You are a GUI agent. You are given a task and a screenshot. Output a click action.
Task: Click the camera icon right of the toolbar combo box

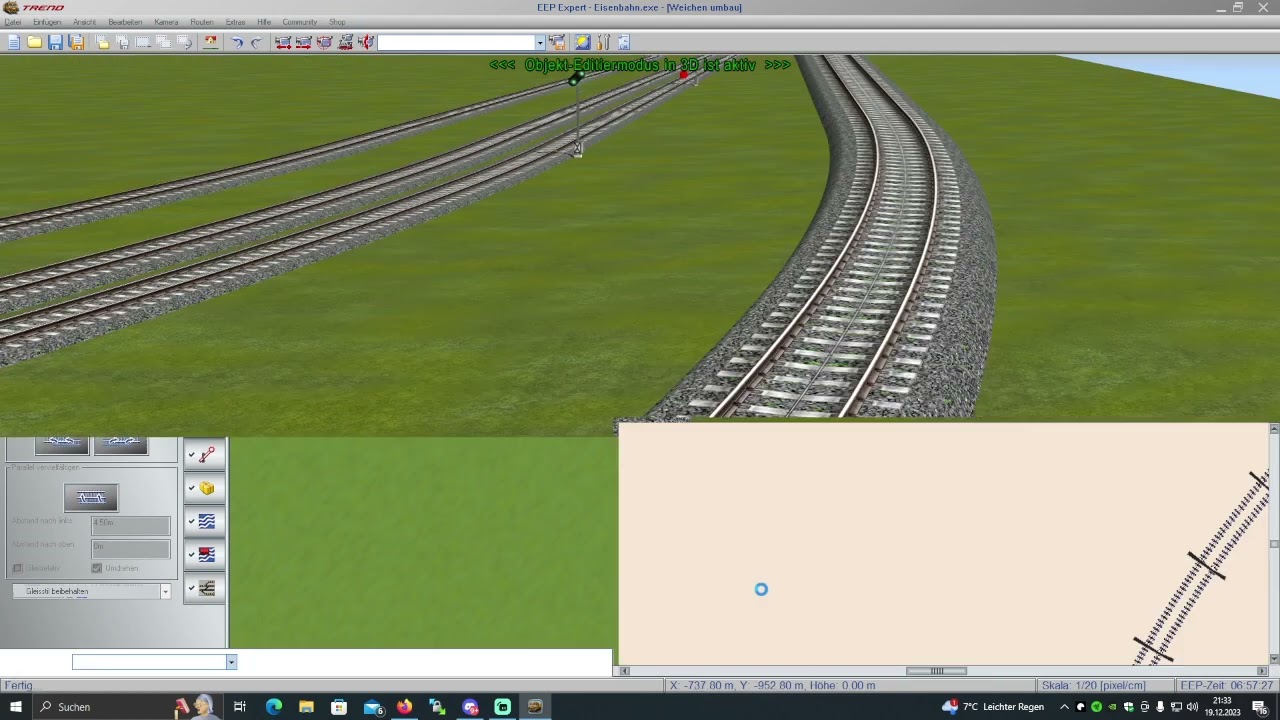click(557, 42)
